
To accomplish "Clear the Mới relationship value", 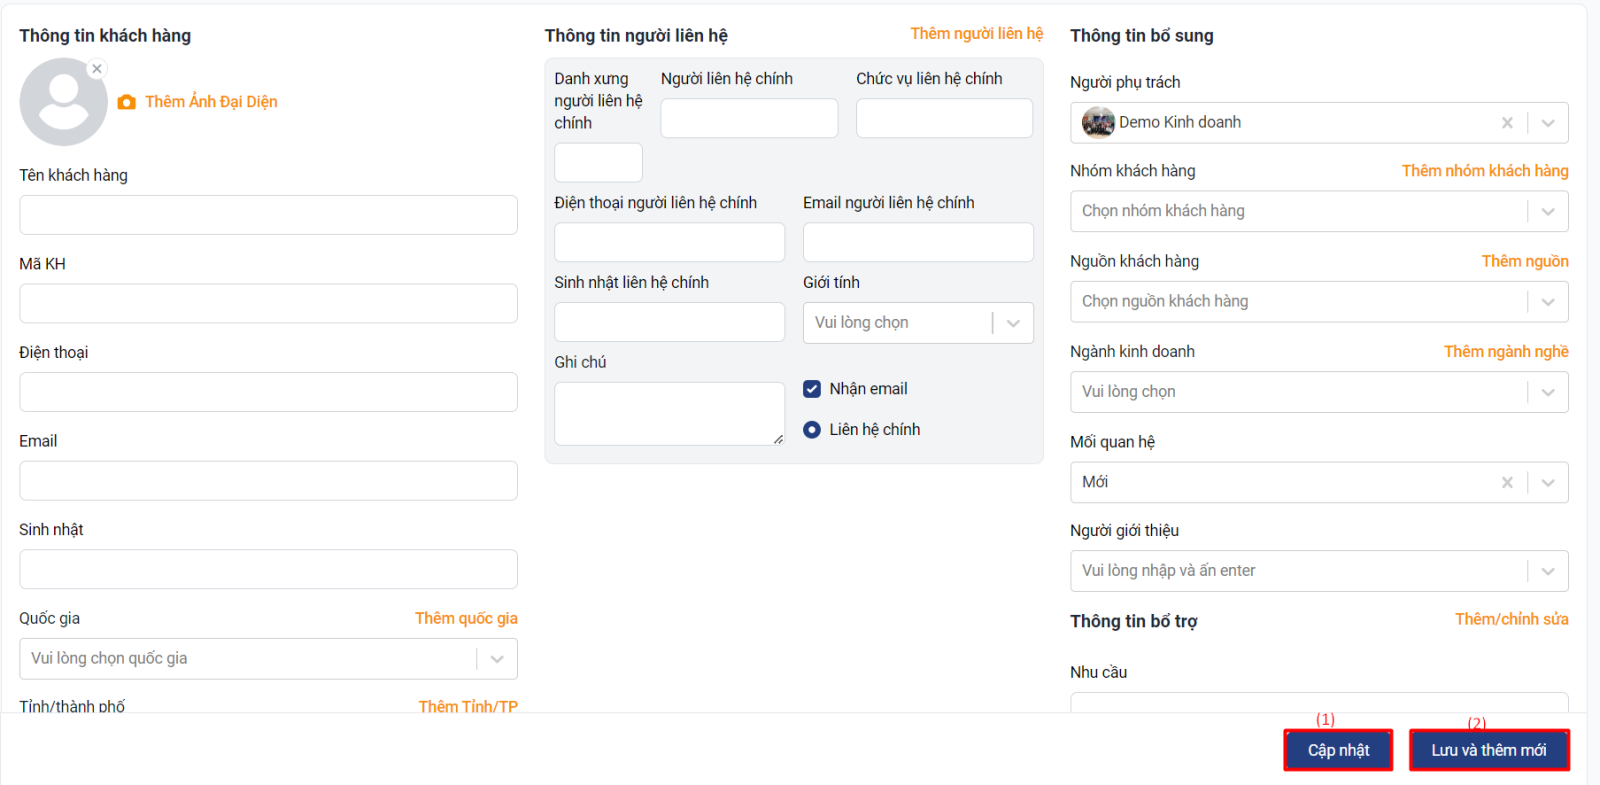I will [x=1507, y=483].
